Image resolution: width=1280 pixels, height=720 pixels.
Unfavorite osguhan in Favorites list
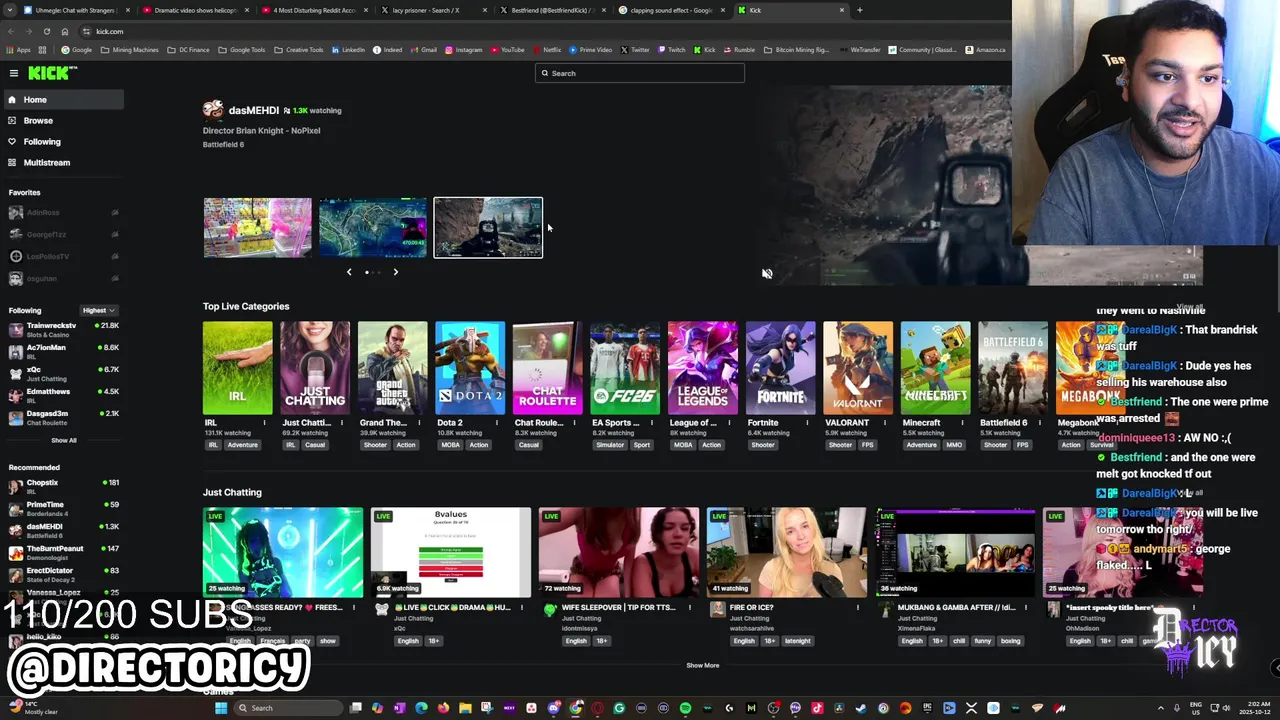tap(114, 279)
